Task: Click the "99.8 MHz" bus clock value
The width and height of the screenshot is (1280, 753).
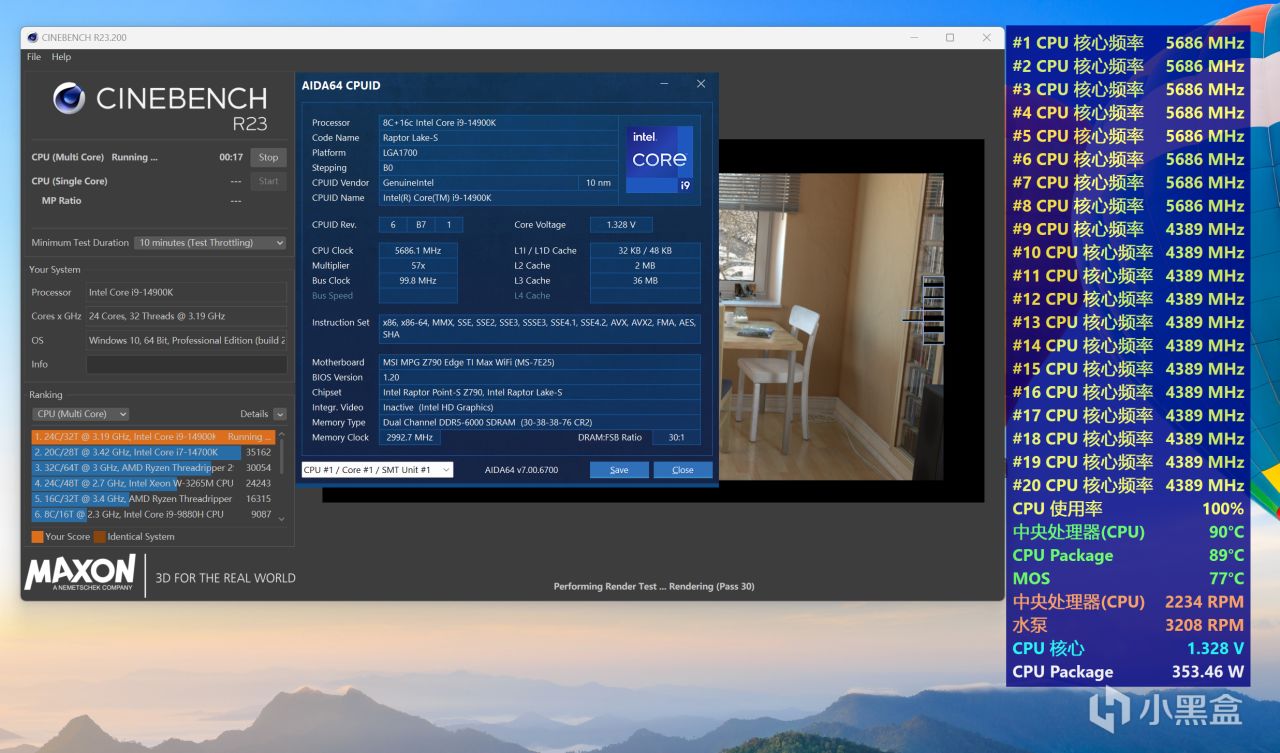Action: [418, 281]
